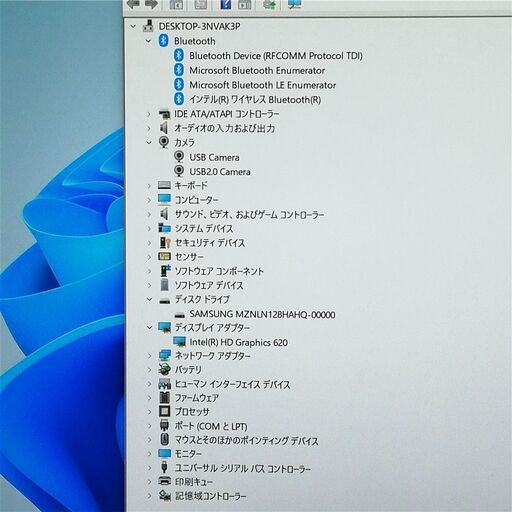Select Intel(R) HD Graphics 620 adapter
Viewport: 512px width, 512px height.
pos(238,342)
